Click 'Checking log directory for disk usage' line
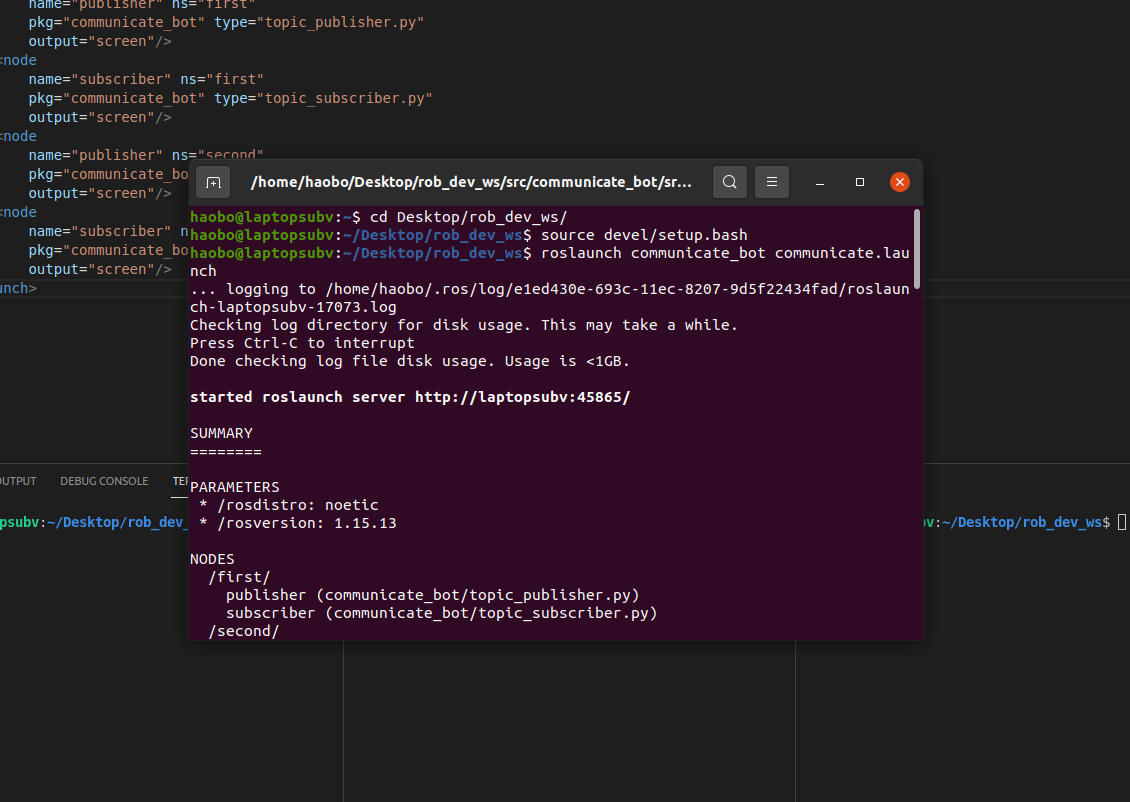Image resolution: width=1130 pixels, height=802 pixels. [x=464, y=325]
